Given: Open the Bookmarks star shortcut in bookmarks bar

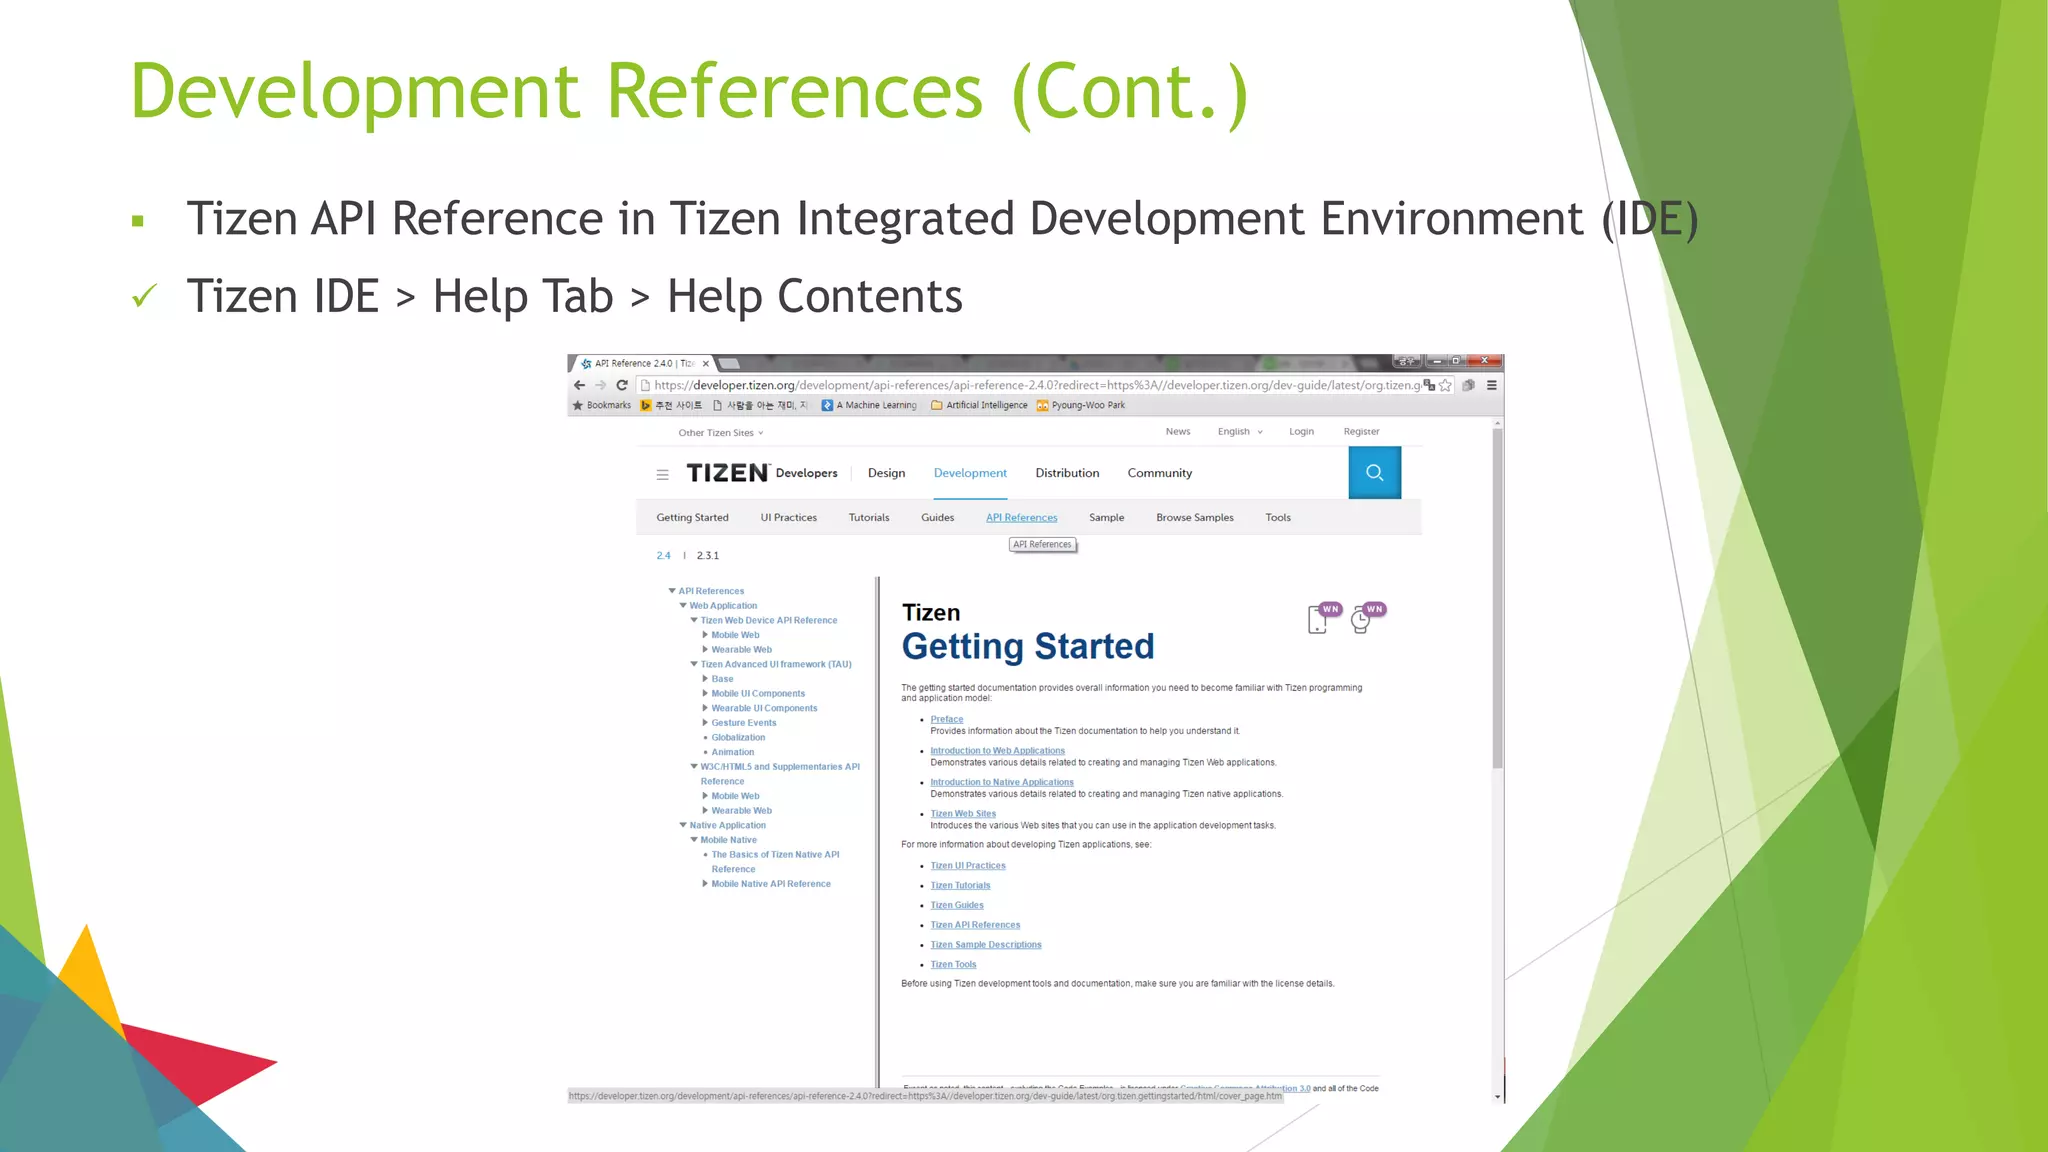Looking at the screenshot, I should click(602, 405).
